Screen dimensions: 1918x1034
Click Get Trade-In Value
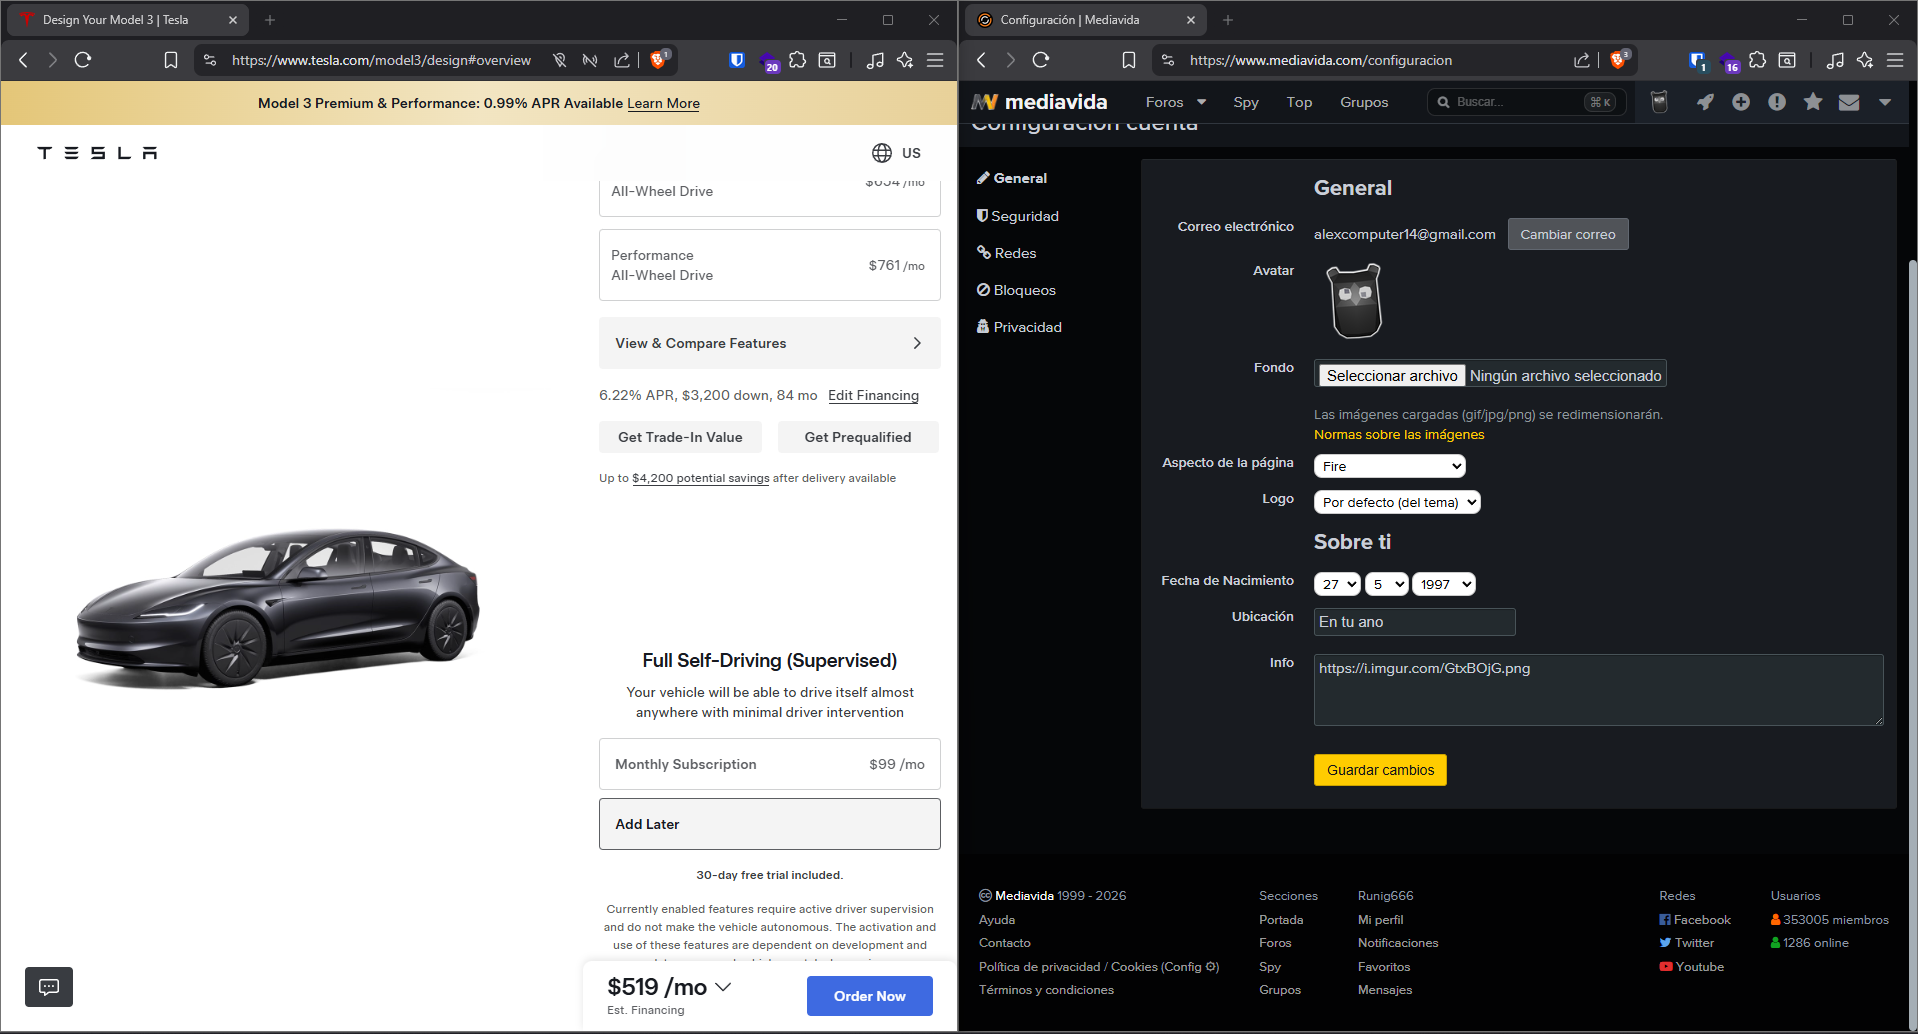coord(680,437)
